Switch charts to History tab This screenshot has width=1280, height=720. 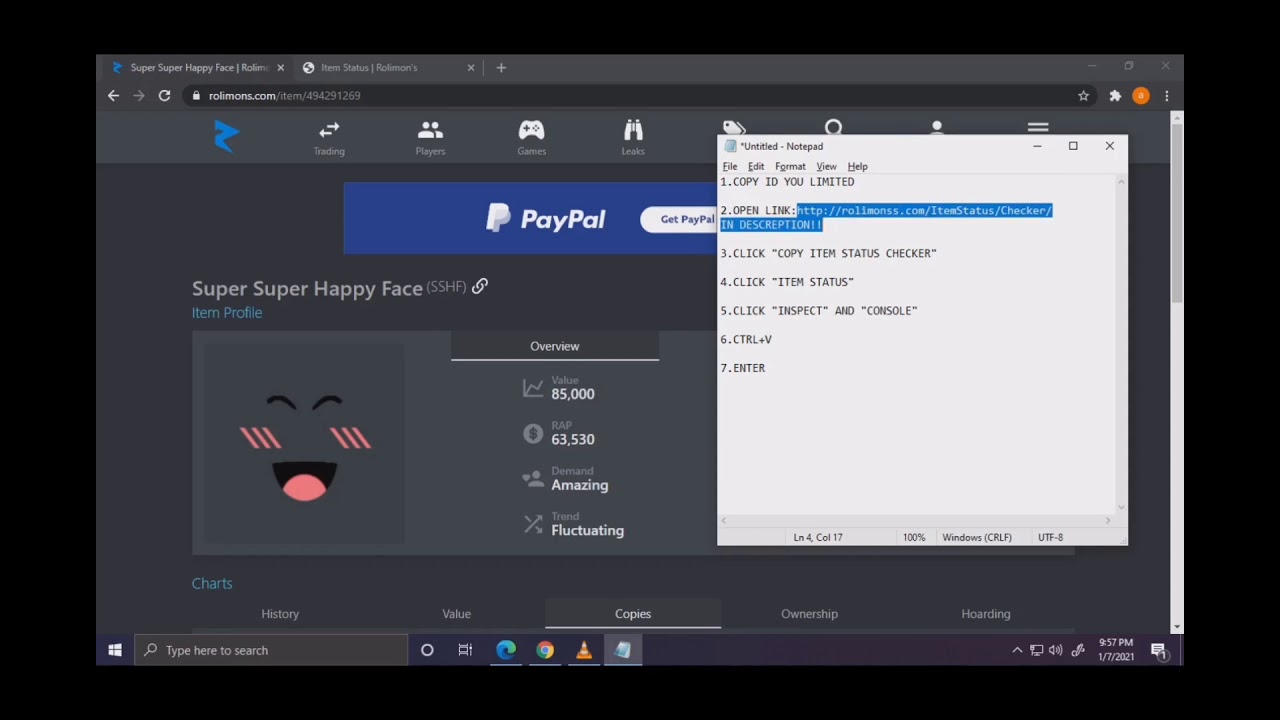click(x=280, y=614)
